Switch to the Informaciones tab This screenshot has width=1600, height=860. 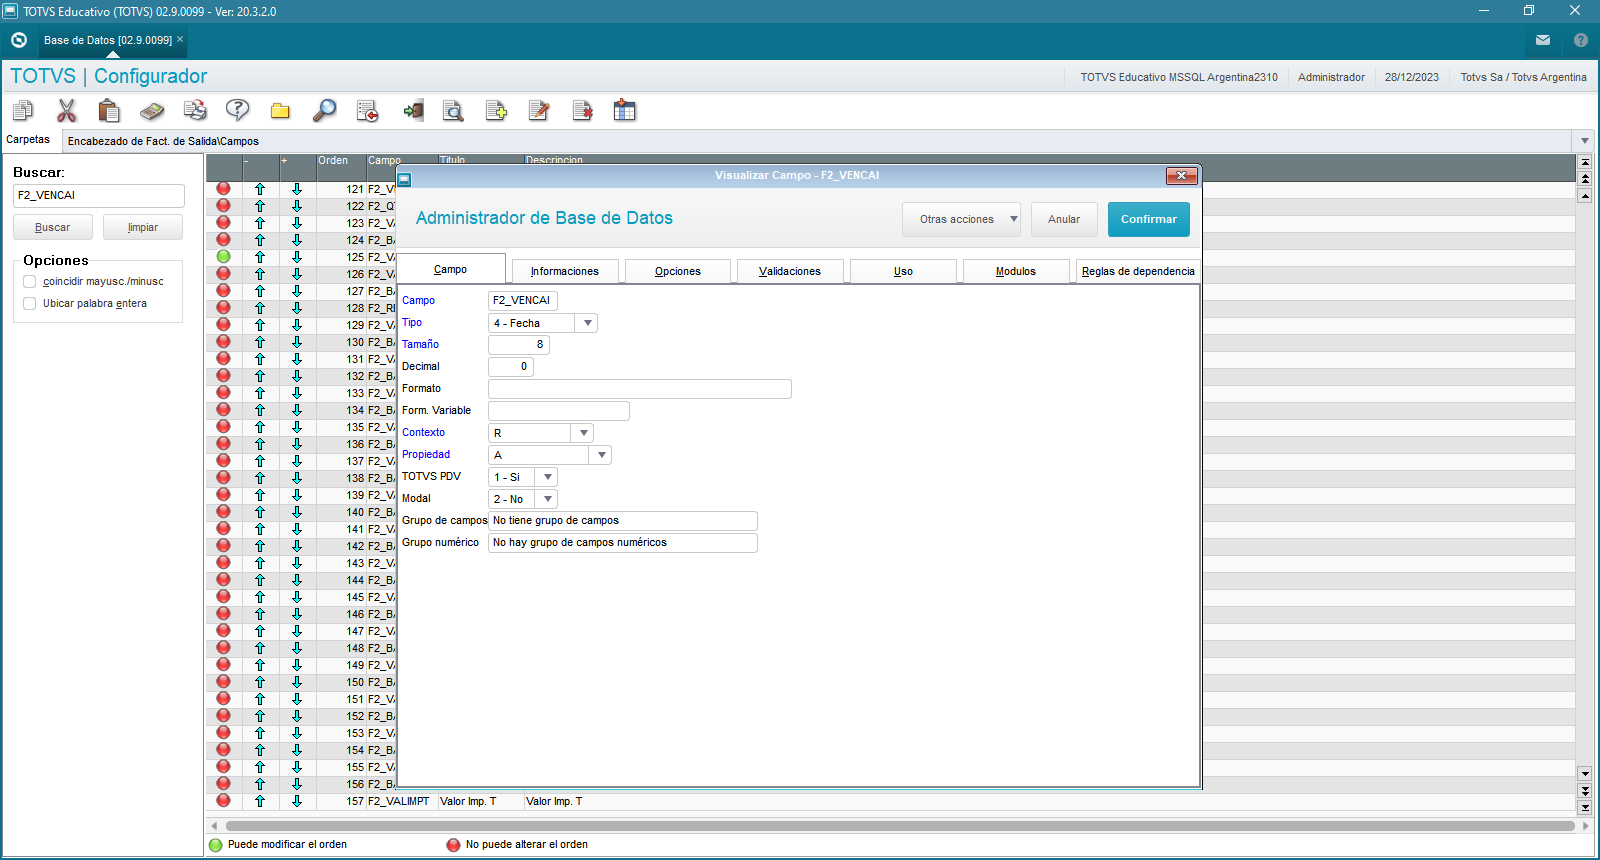565,271
